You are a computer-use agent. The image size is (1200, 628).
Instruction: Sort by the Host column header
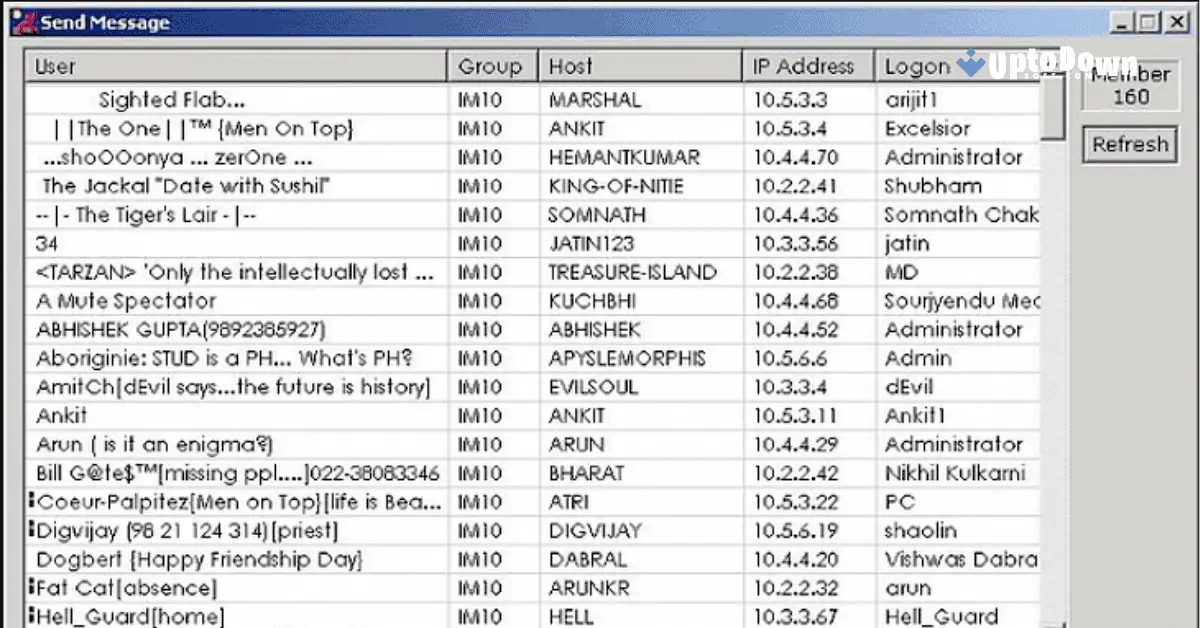[638, 66]
